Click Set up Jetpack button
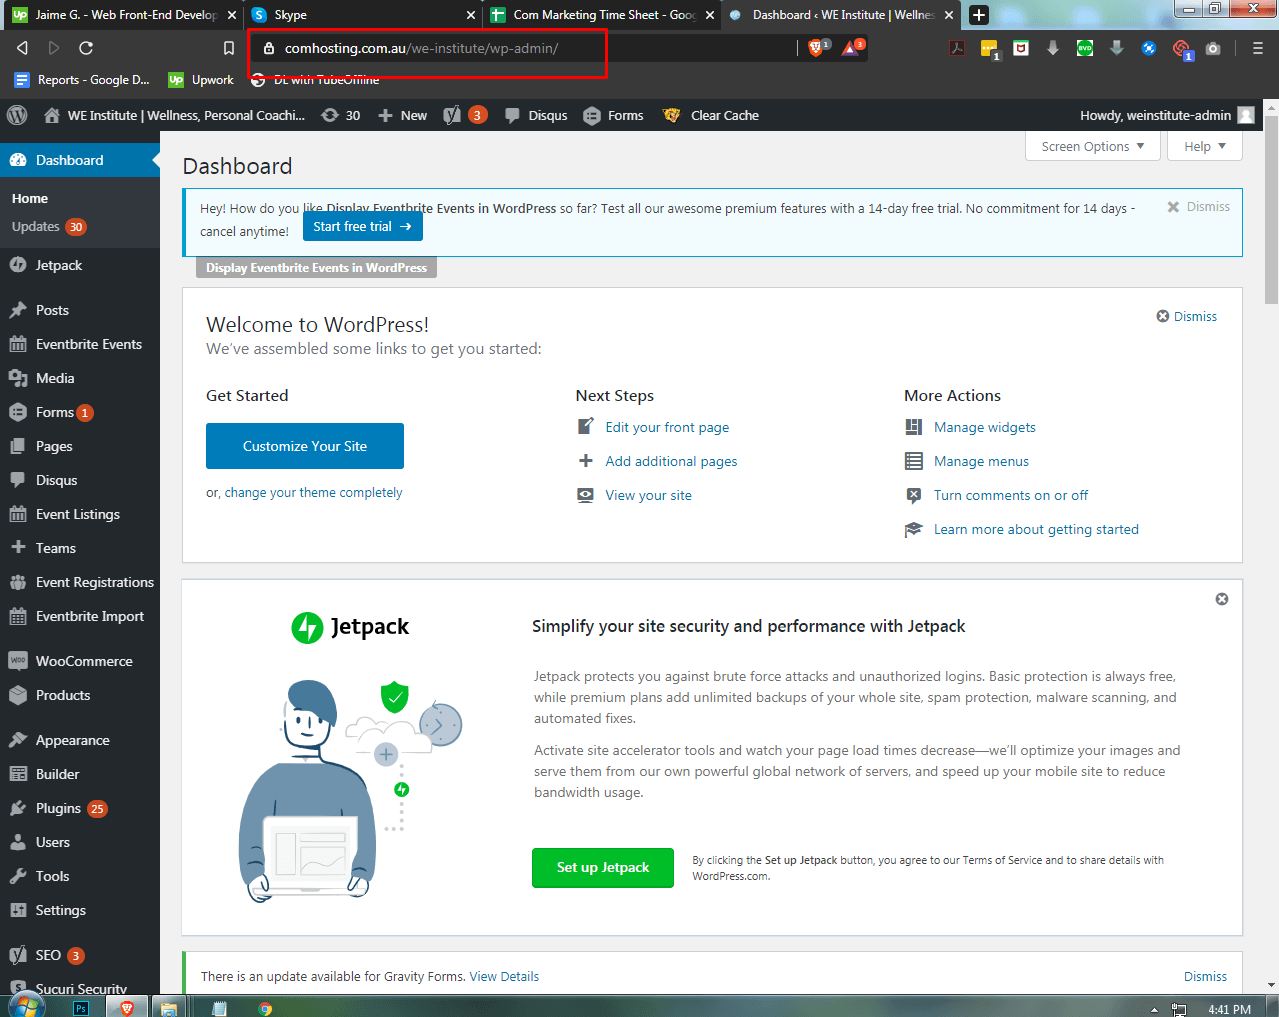 pos(603,867)
